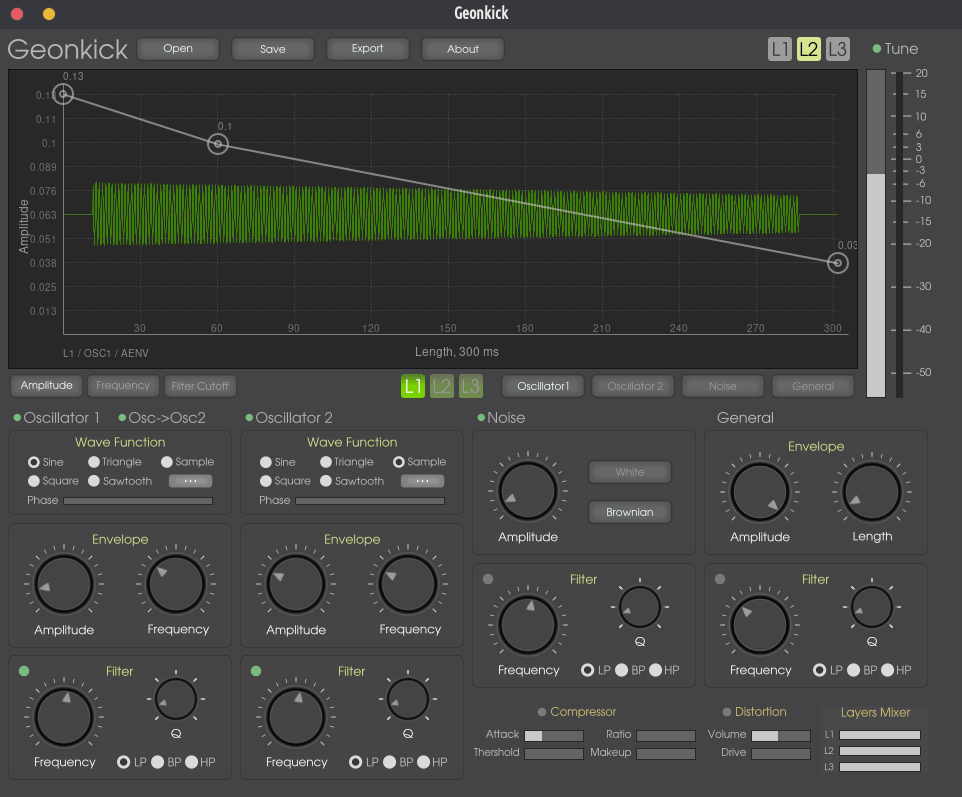Switch to the Frequency envelope tab
Image resolution: width=962 pixels, height=797 pixels.
123,386
